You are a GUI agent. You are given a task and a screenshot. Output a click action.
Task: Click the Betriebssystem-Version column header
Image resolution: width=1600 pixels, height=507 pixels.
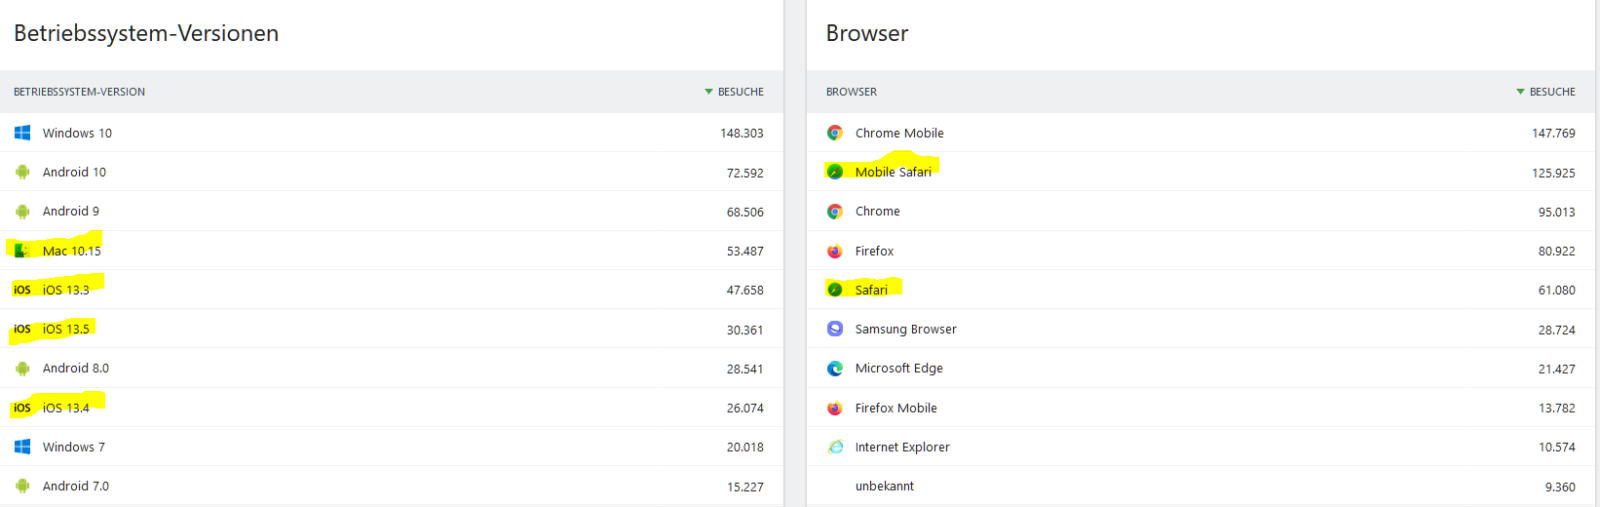(79, 92)
